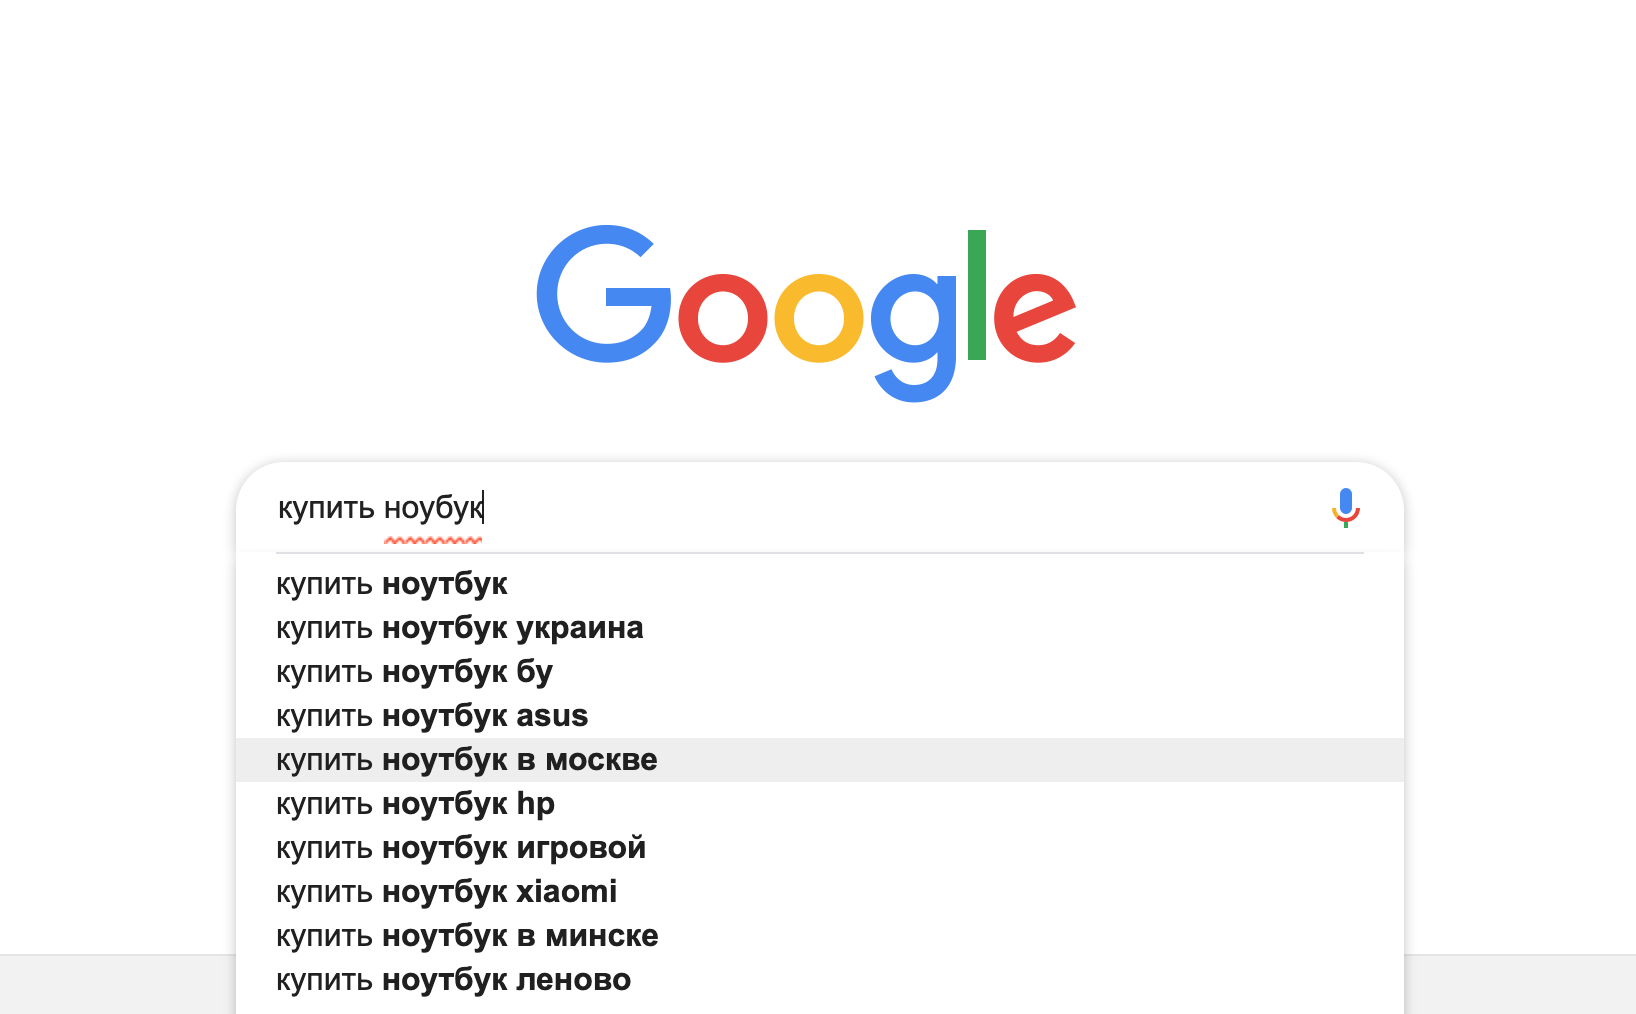Open highlighted suggestion "купить ноутбук в москве"
This screenshot has height=1014, width=1636.
click(x=466, y=760)
